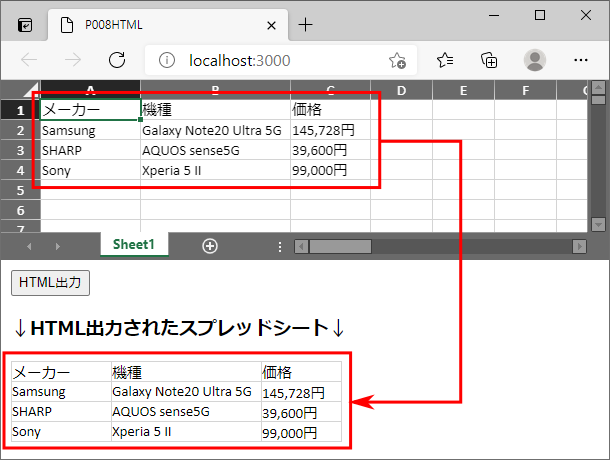Screen dimensions: 610x460
Task: Switch to the Sheet1 tab
Action: (134, 244)
